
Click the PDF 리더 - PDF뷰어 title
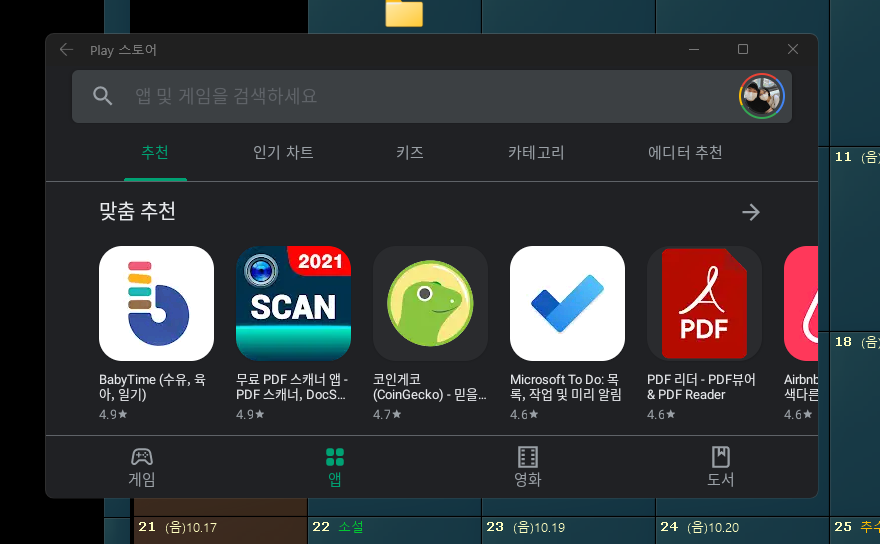(702, 387)
